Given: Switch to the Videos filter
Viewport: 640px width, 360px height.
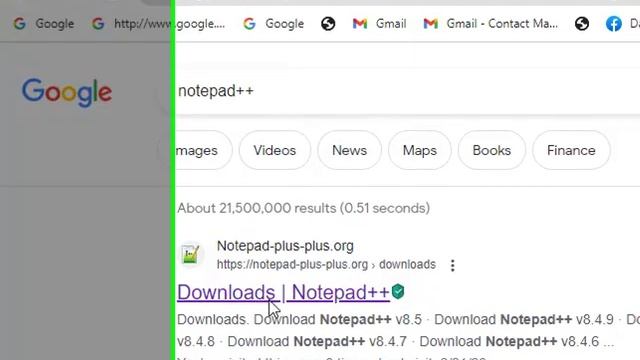Looking at the screenshot, I should tap(275, 150).
